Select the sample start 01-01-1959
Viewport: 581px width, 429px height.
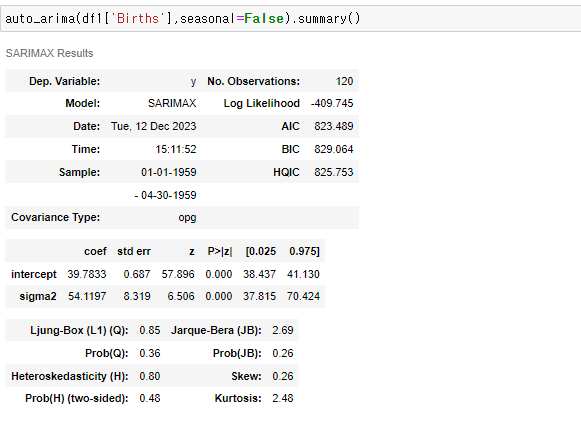(x=169, y=172)
